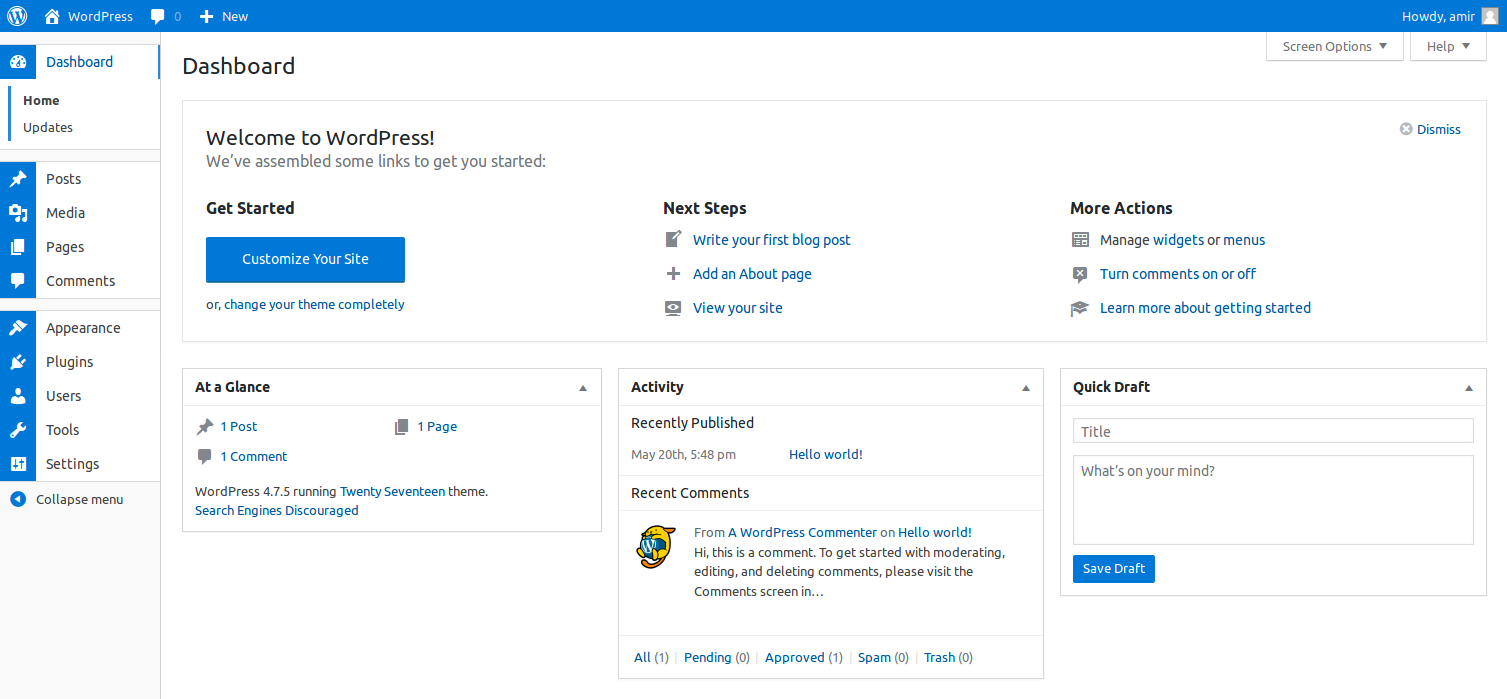The height and width of the screenshot is (699, 1507).
Task: Click the graduation cap icon beside Learn more
Action: 1080,308
